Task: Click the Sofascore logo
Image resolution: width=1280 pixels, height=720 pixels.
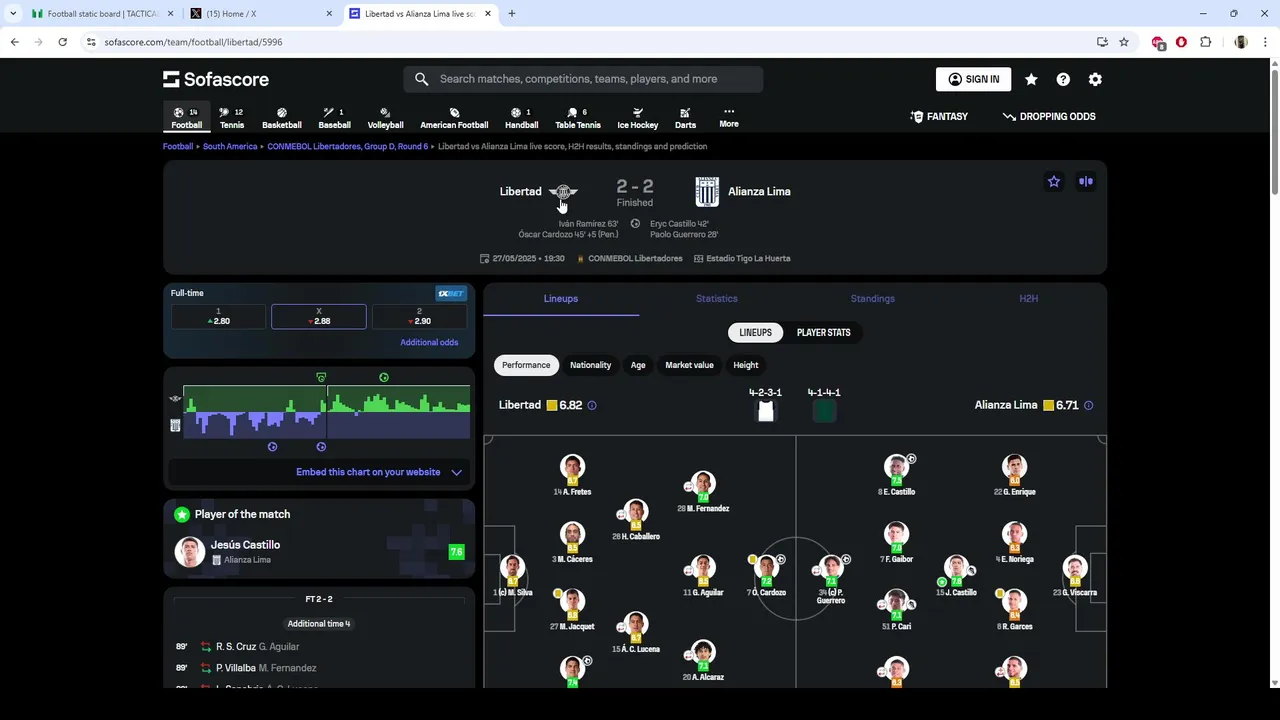Action: pyautogui.click(x=216, y=79)
